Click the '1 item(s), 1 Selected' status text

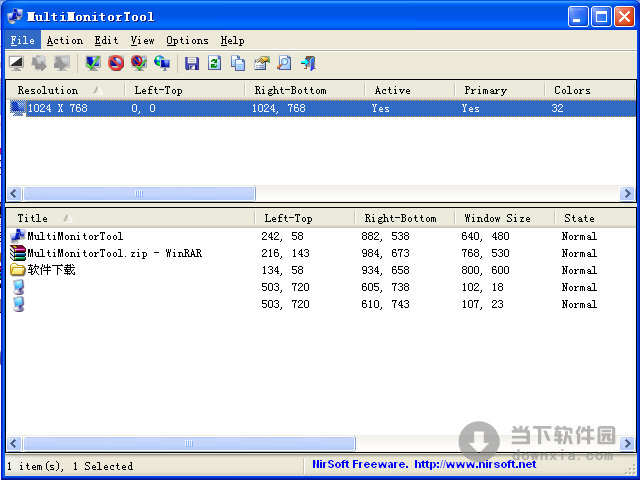point(70,466)
